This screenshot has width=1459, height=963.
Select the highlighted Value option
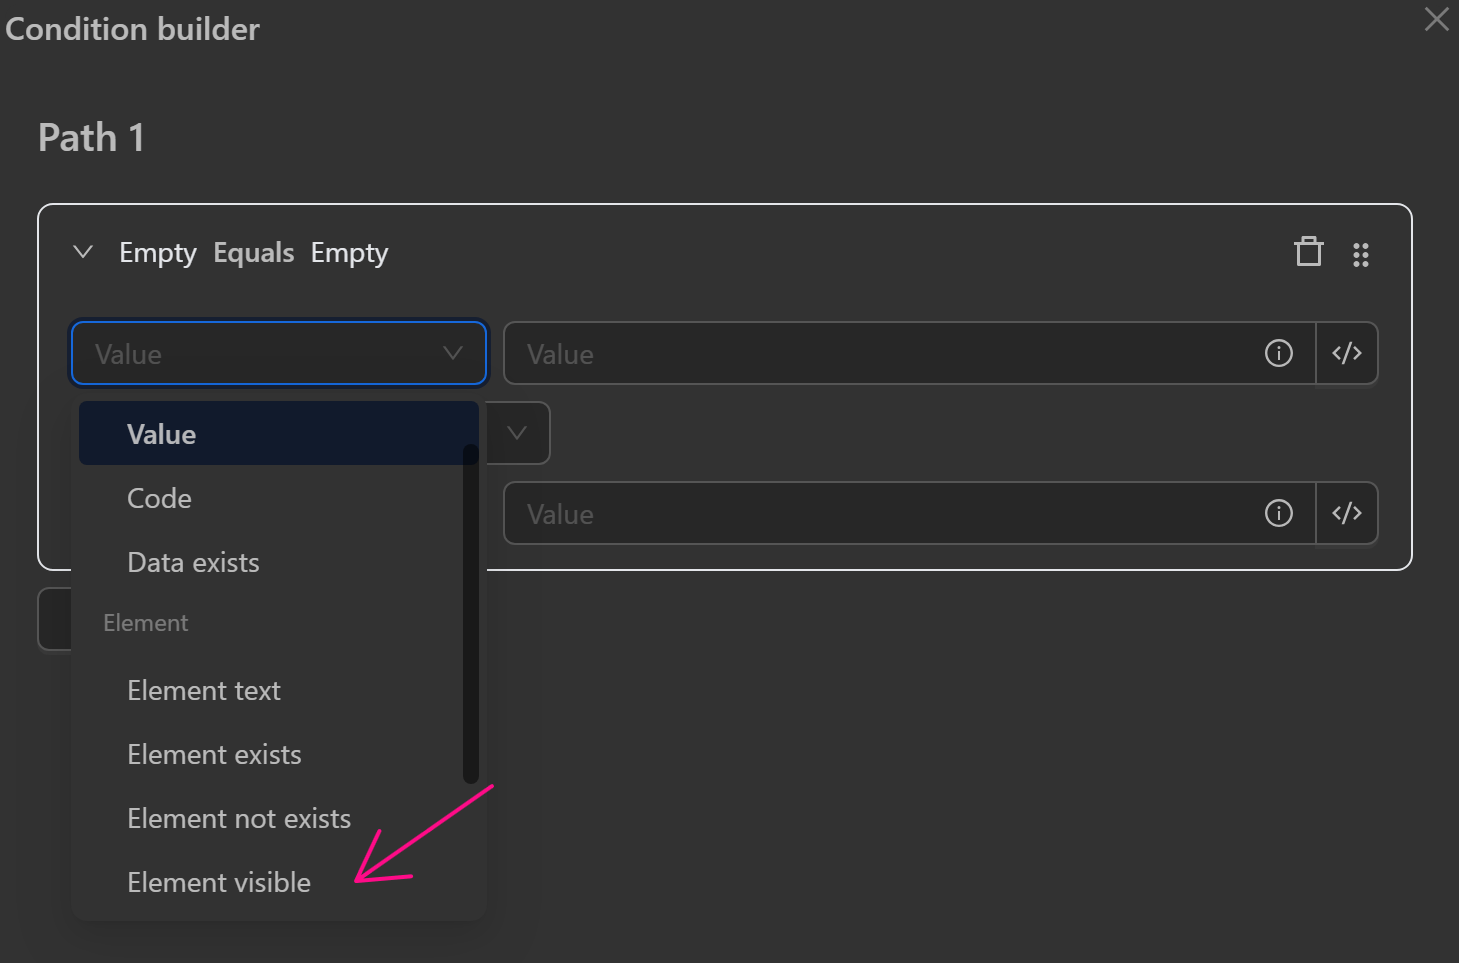pyautogui.click(x=270, y=434)
